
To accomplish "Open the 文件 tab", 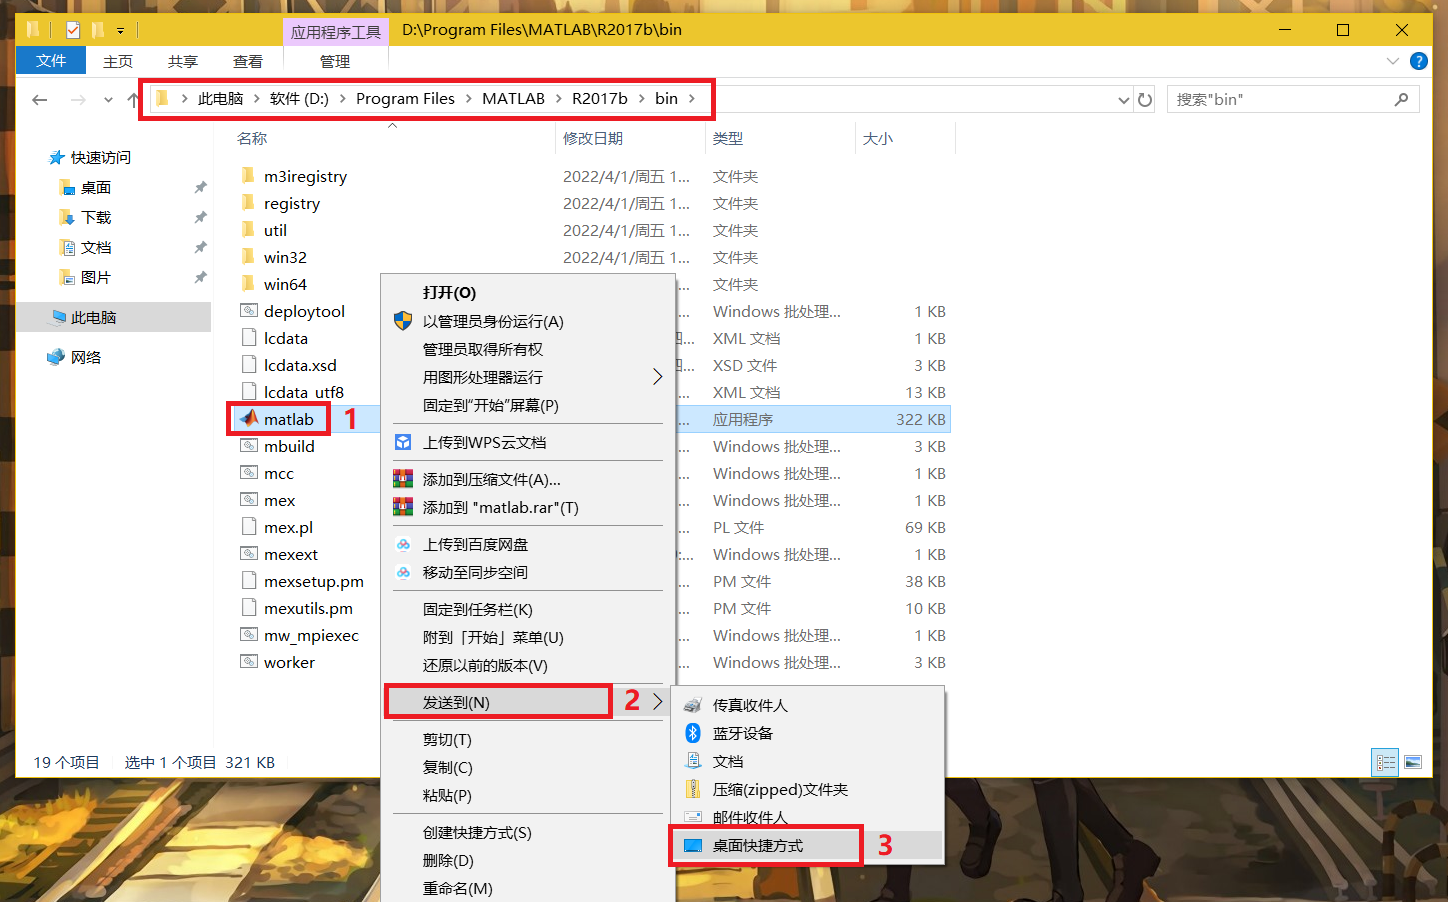I will pyautogui.click(x=50, y=61).
